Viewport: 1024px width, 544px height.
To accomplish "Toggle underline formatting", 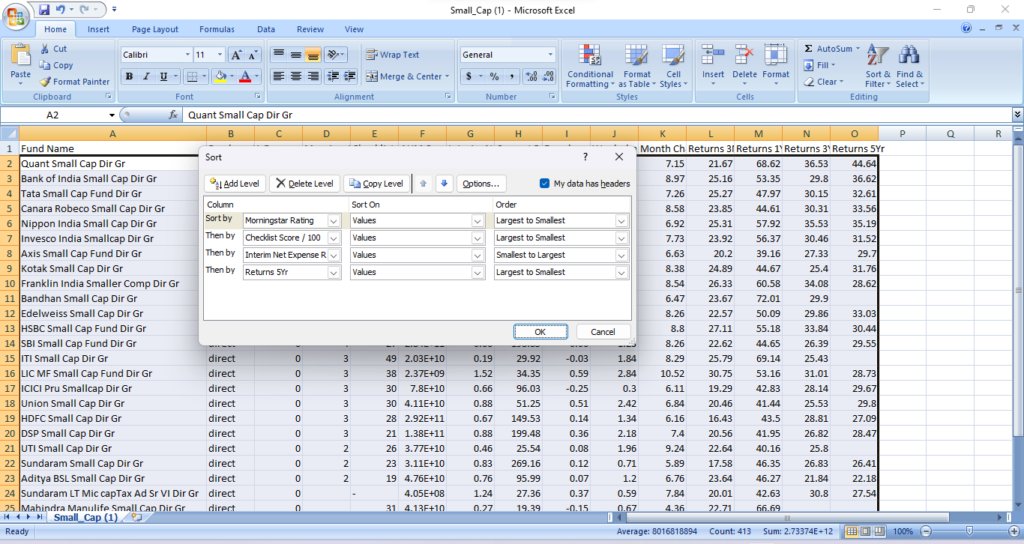I will [x=163, y=76].
